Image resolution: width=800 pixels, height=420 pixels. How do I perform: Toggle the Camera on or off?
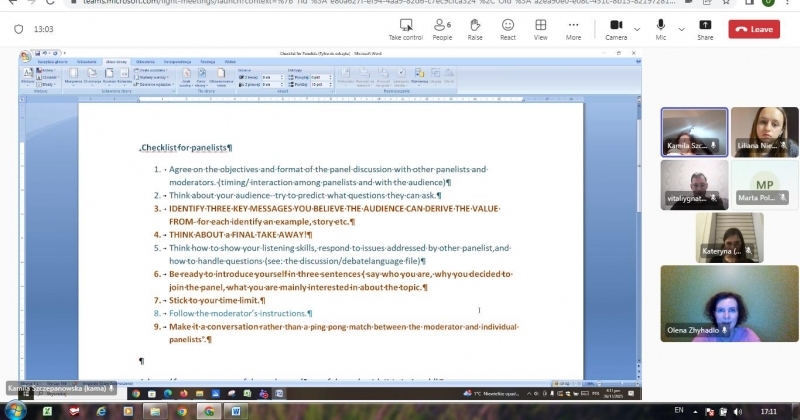616,28
